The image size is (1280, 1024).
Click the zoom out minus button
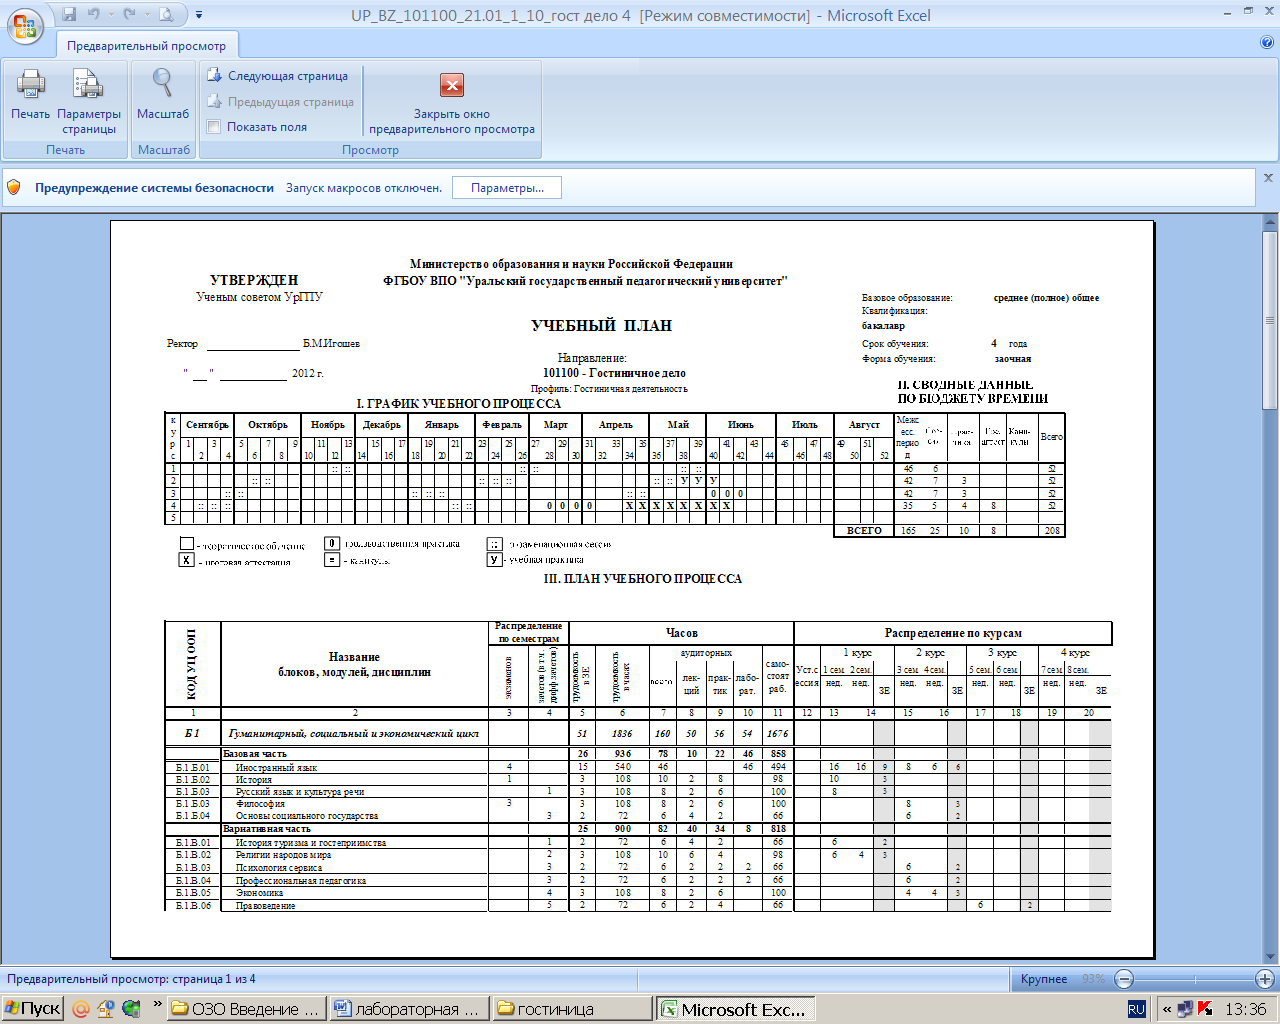1124,979
